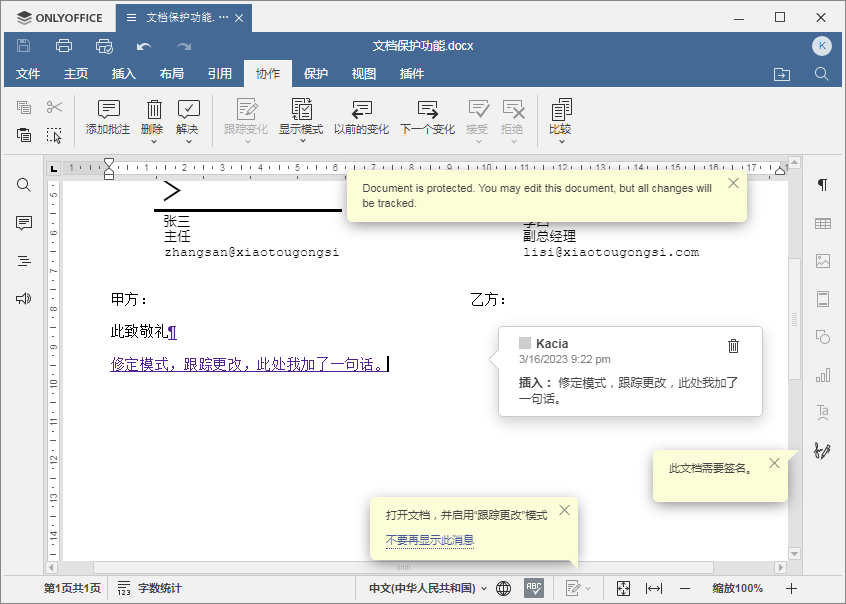Close the 跟踪更改 mode tooltip
The image size is (846, 604).
tap(564, 510)
